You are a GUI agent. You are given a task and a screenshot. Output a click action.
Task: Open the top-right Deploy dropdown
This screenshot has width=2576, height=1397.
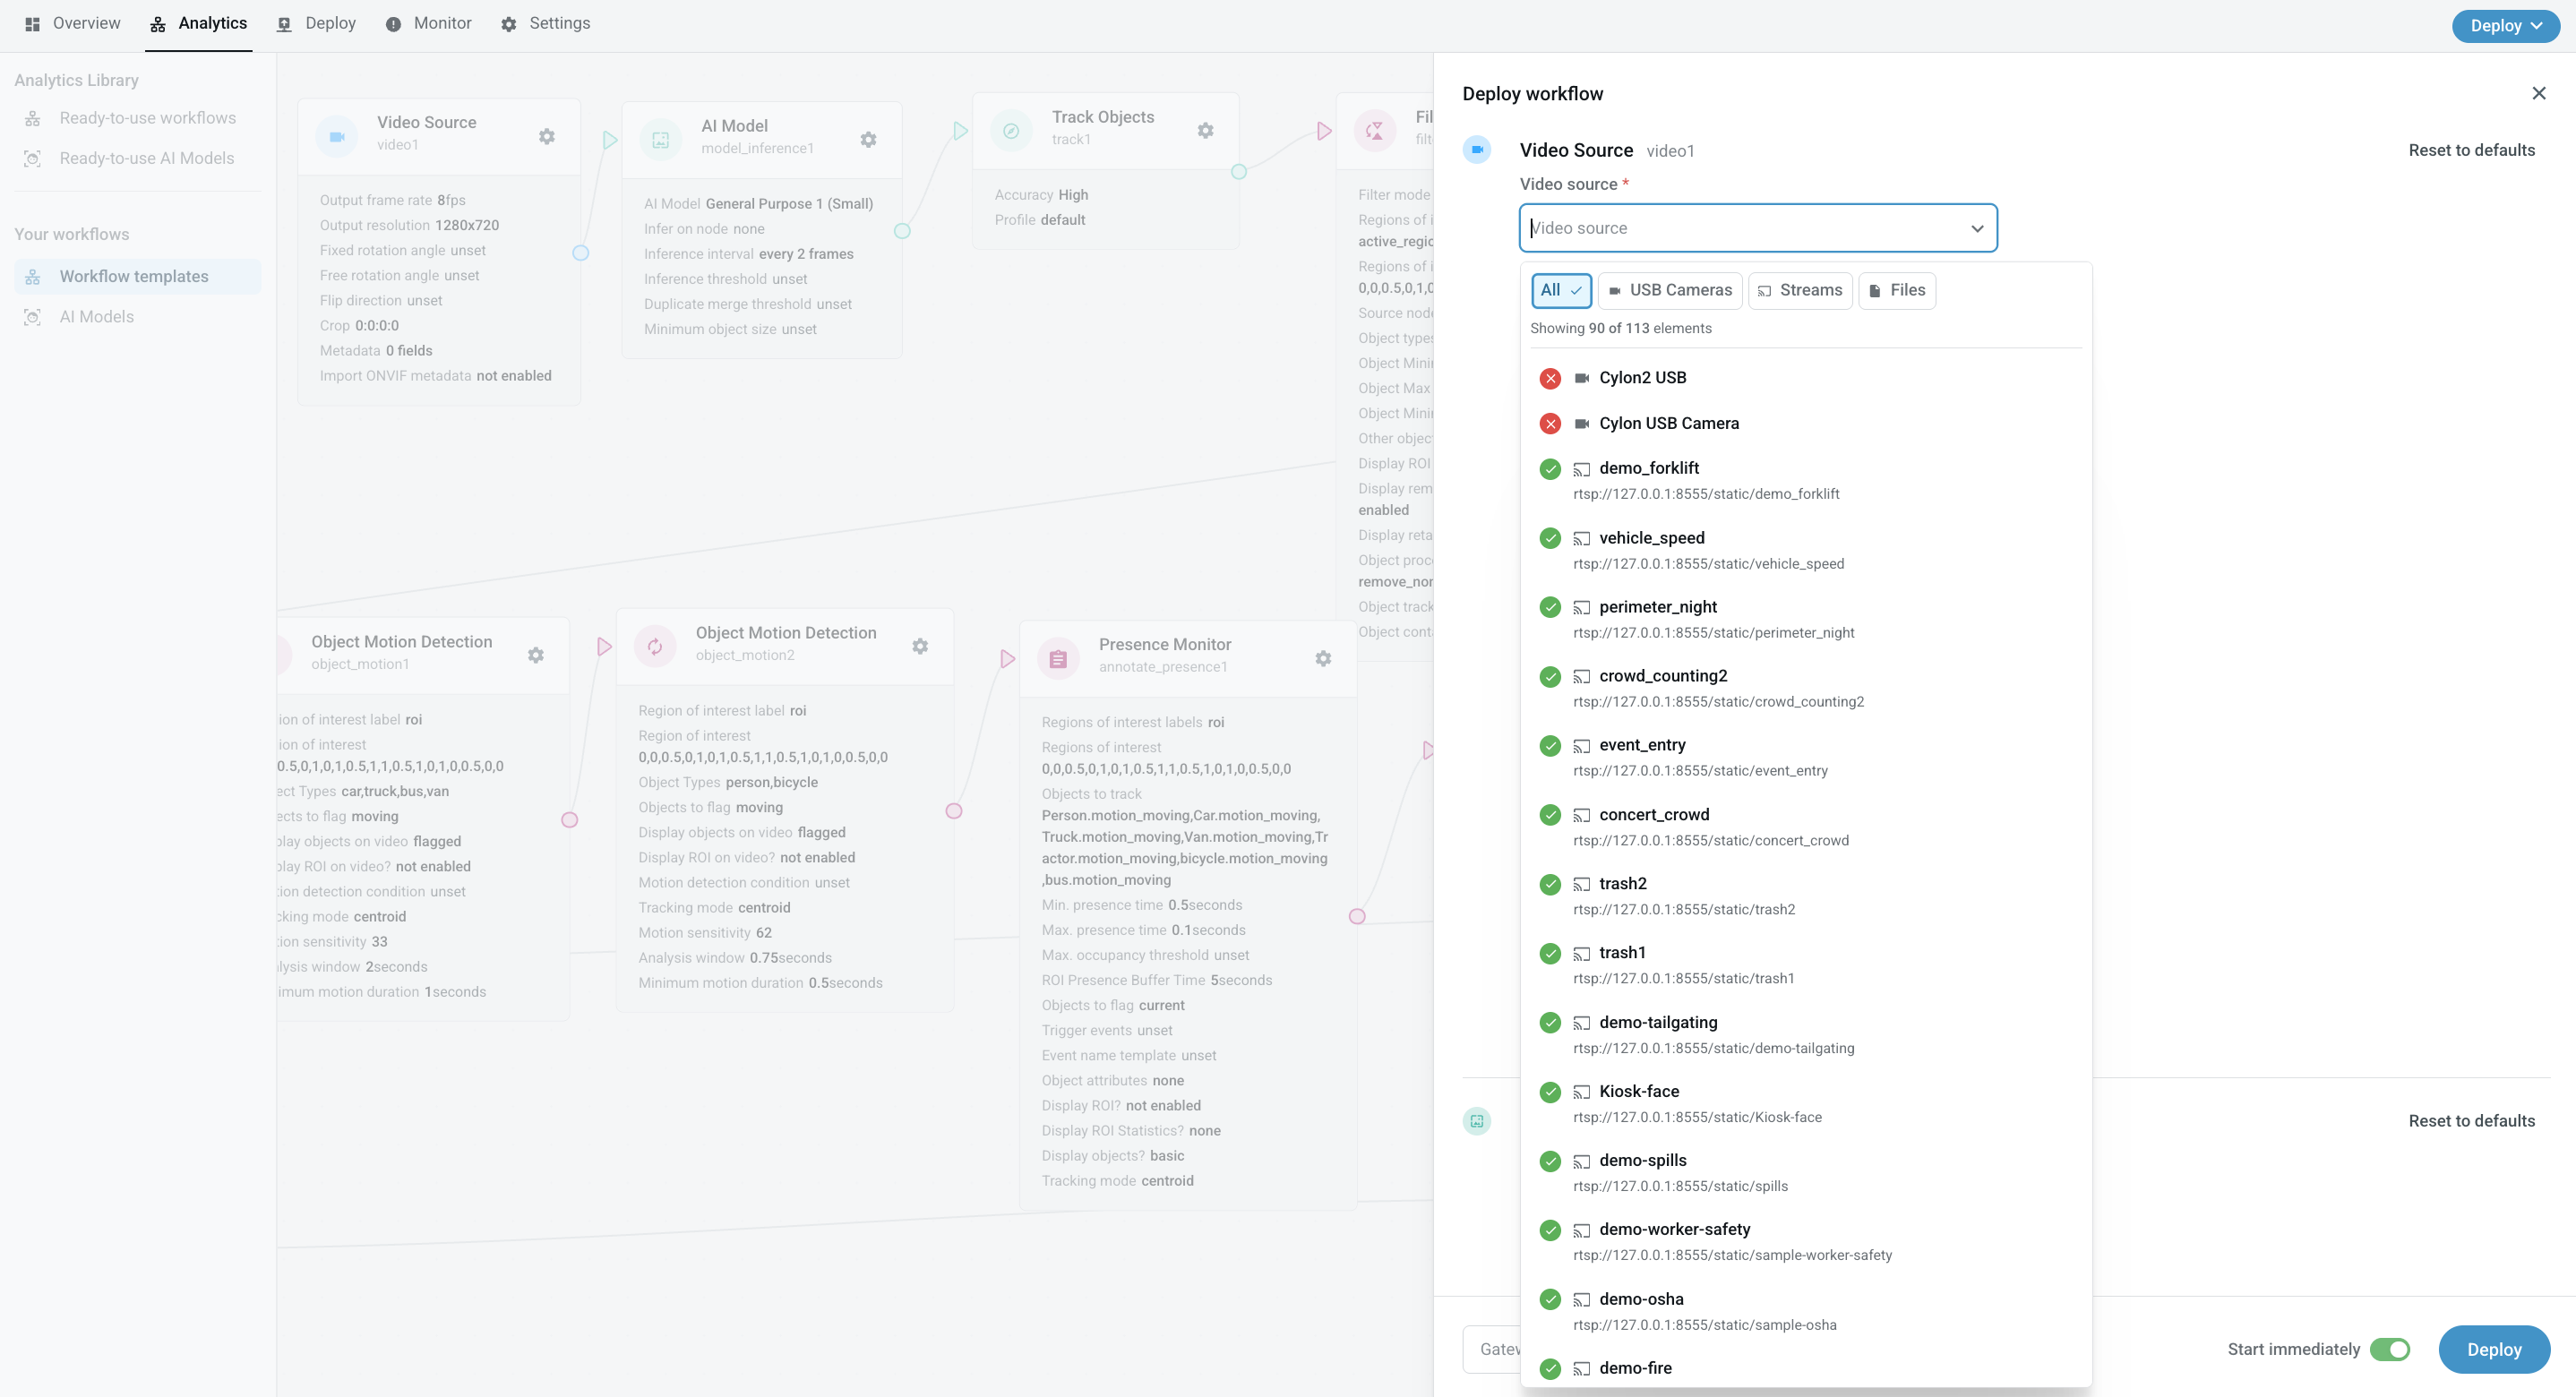point(2505,26)
